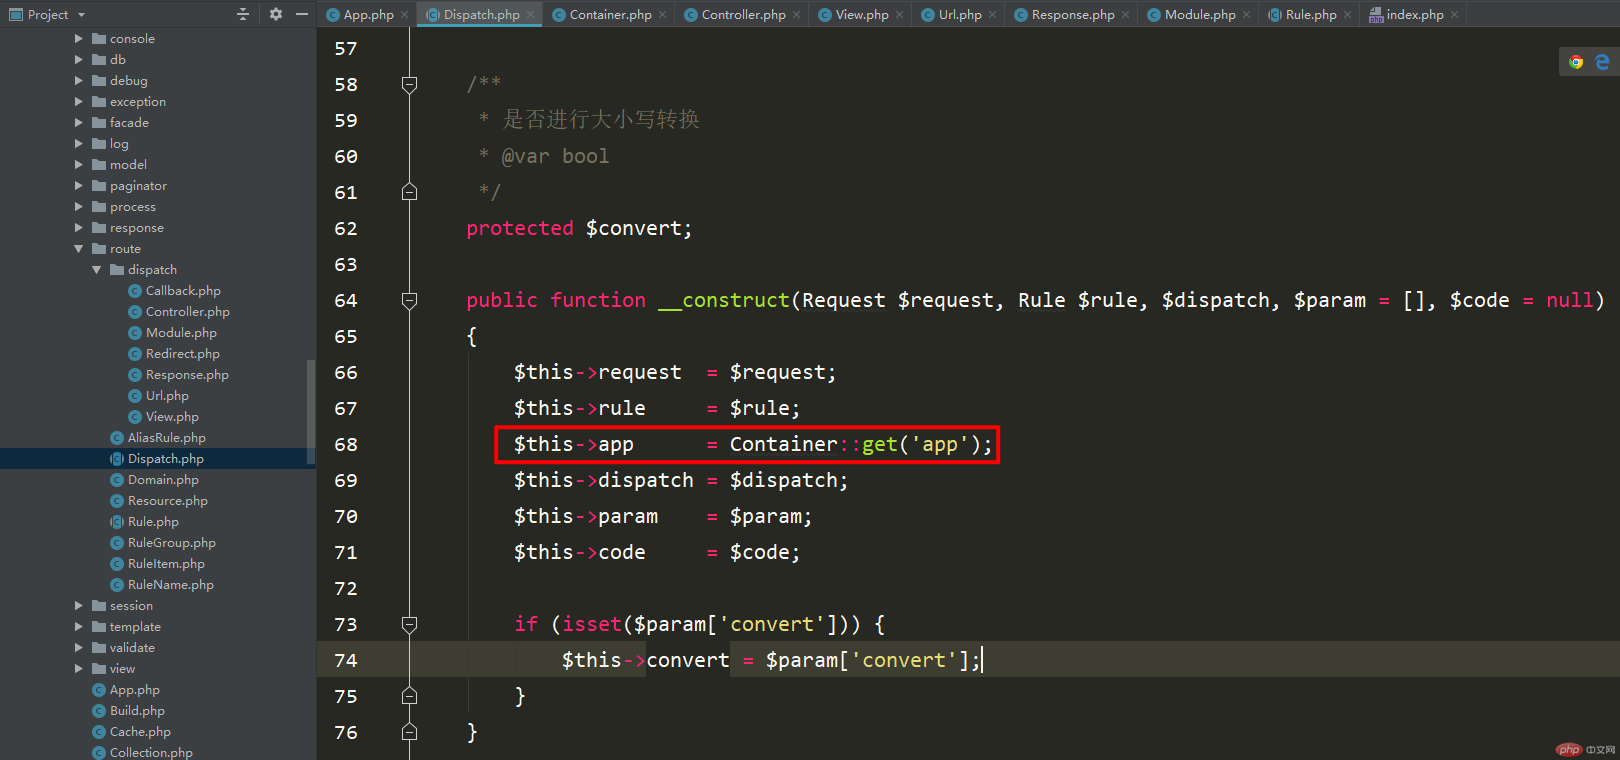Image resolution: width=1620 pixels, height=760 pixels.
Task: Collapse the dispatch folder
Action: (97, 270)
